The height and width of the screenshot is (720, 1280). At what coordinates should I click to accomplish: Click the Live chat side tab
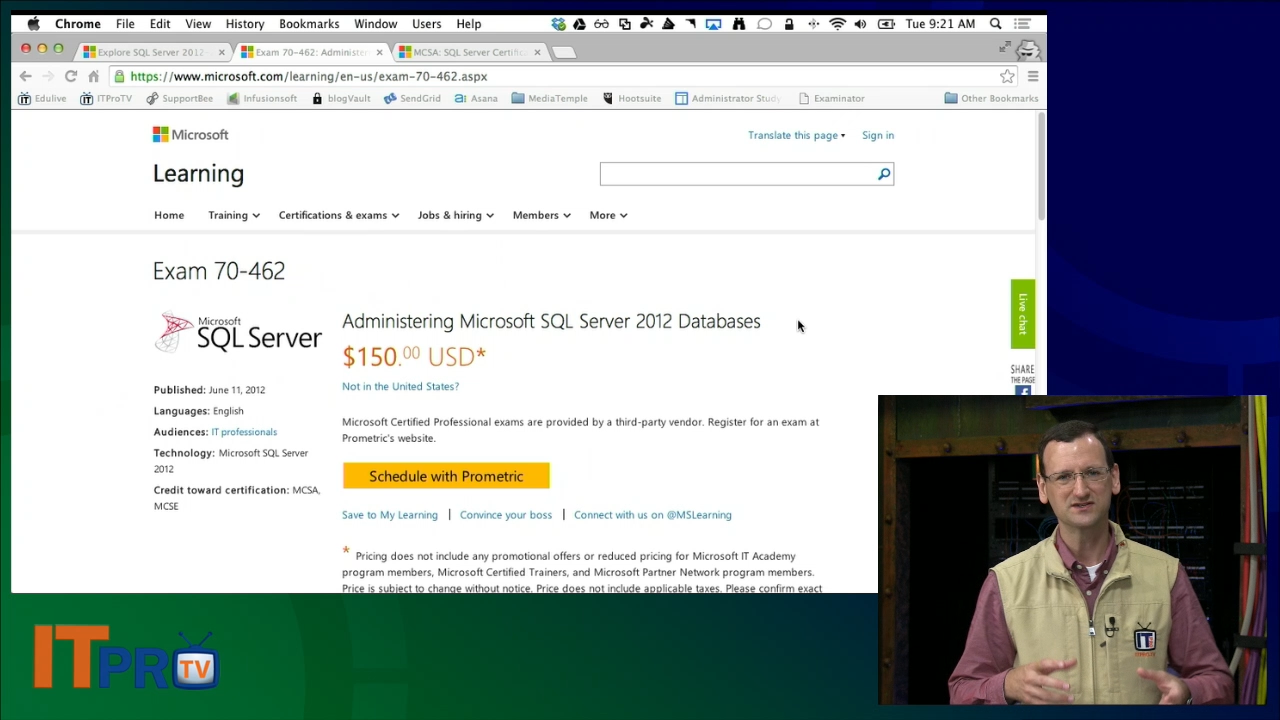coord(1023,314)
